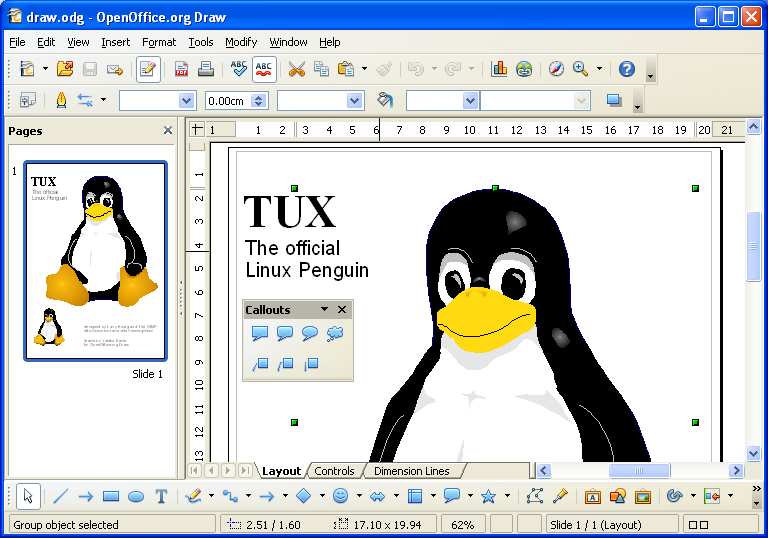Toggle Edit File mode
Screen dimensions: 768x538
(147, 69)
